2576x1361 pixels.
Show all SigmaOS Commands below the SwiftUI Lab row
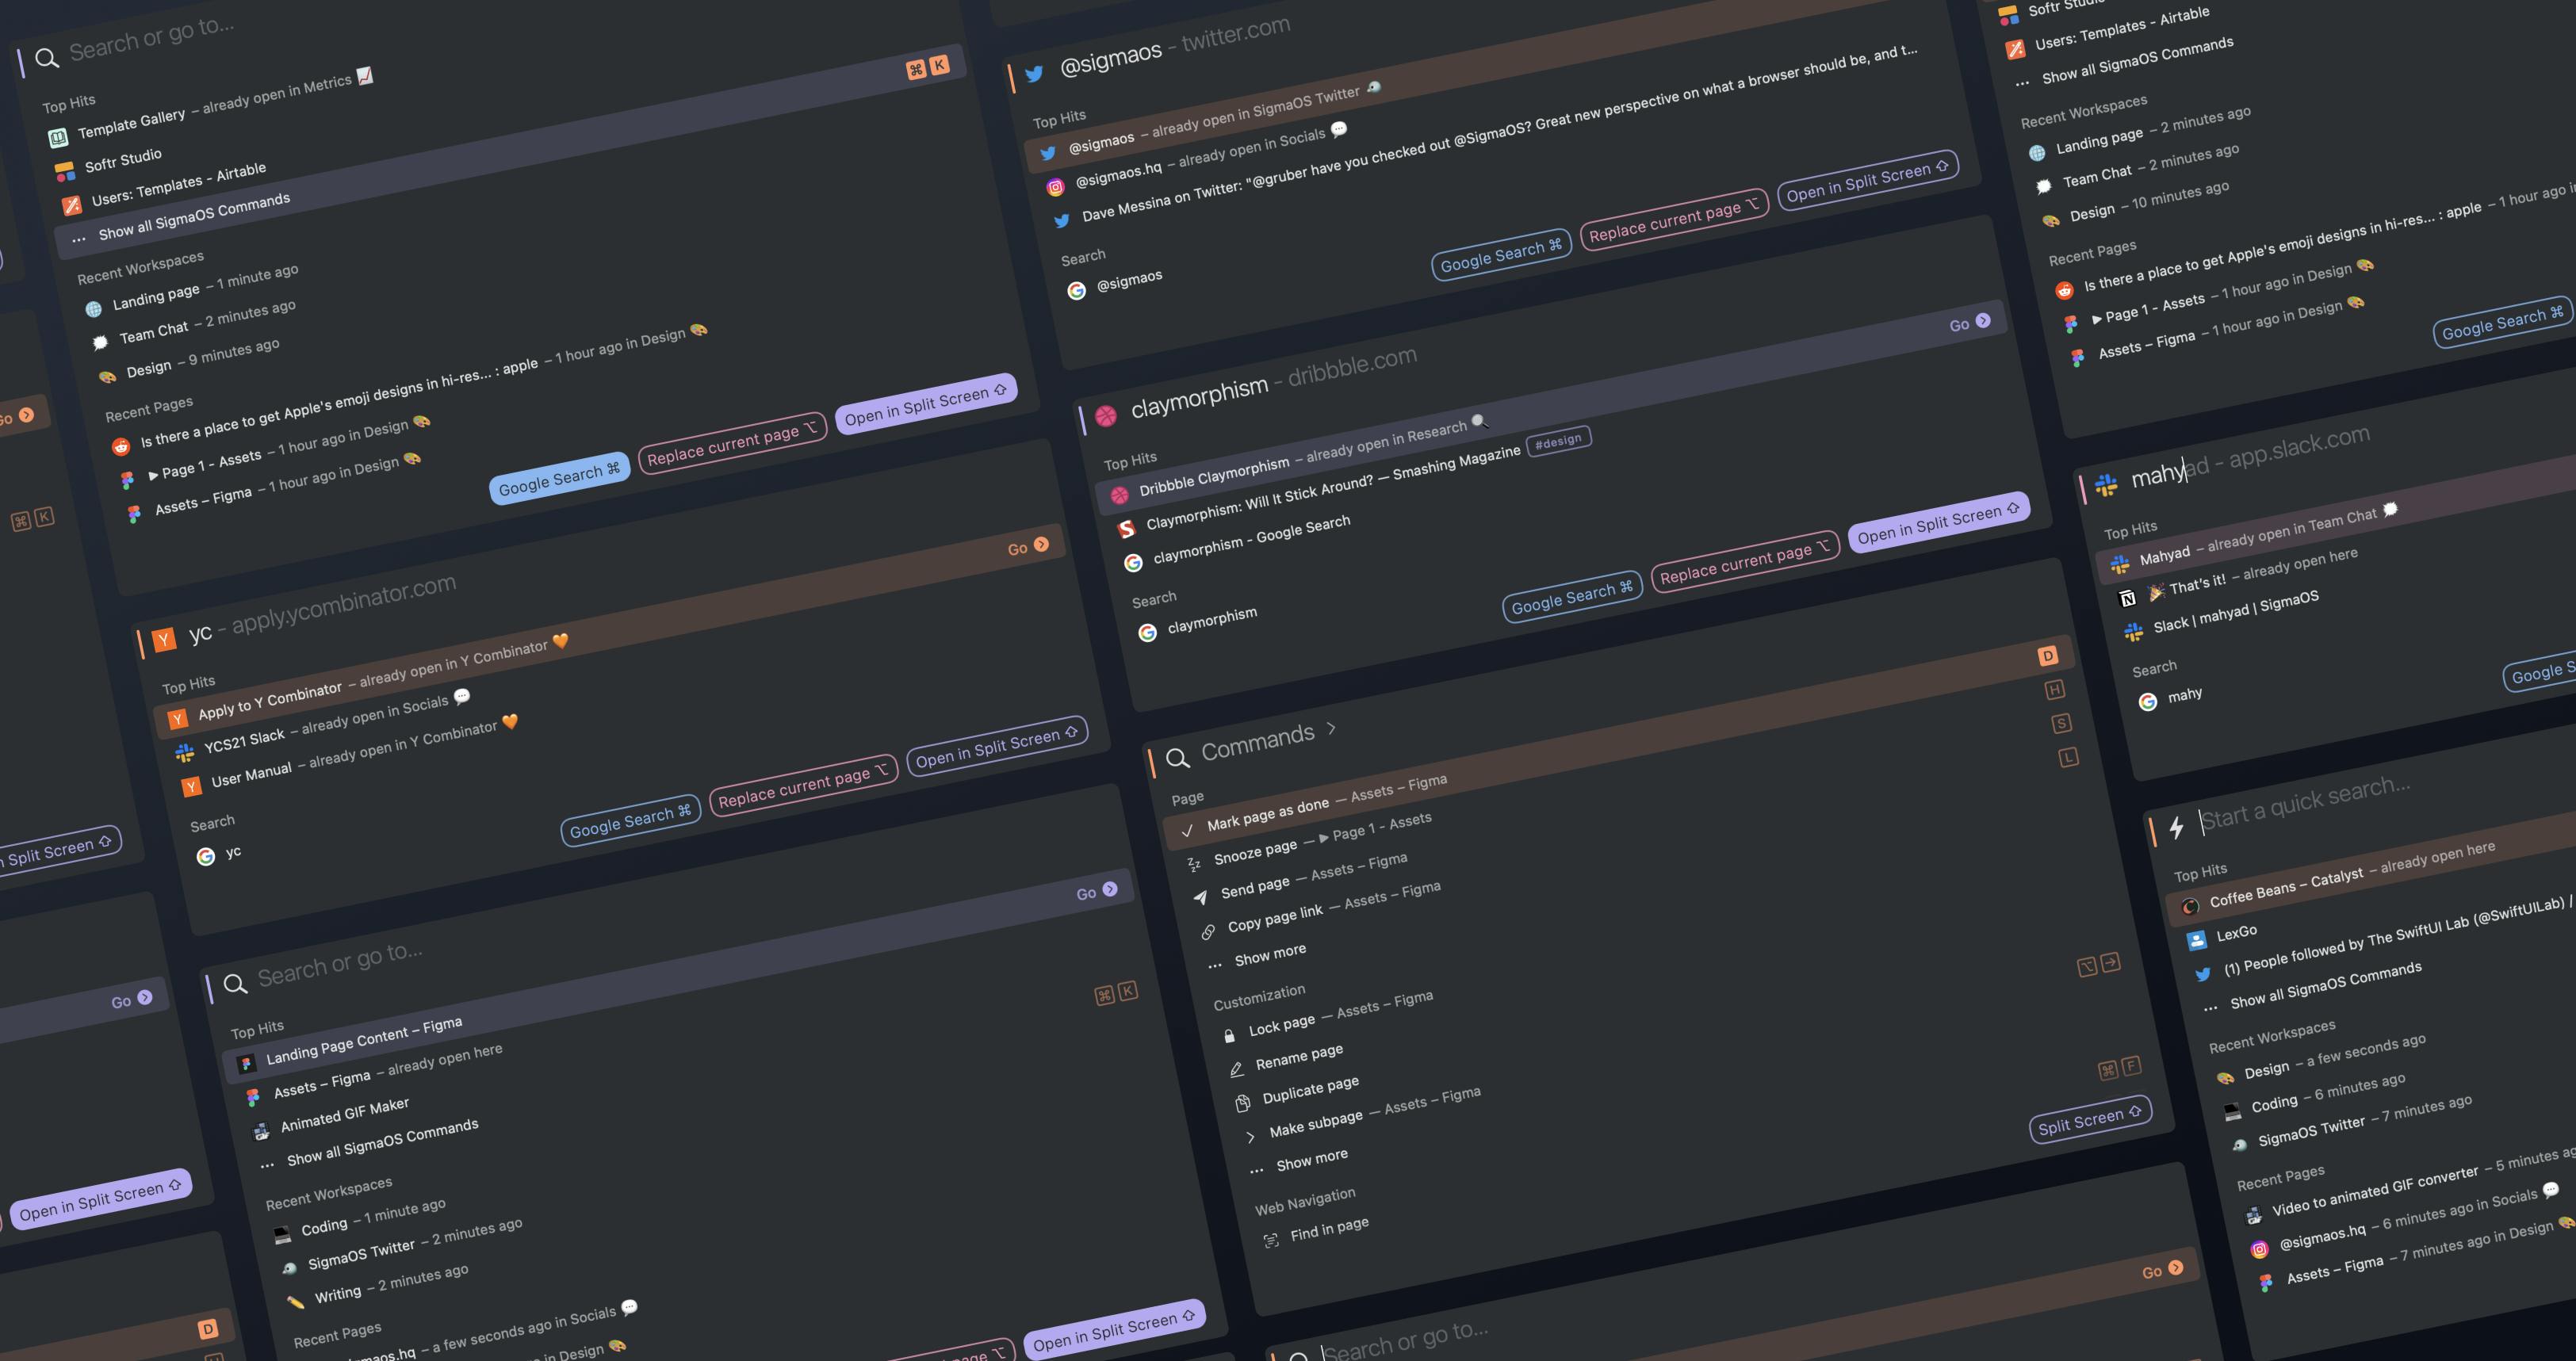[x=2325, y=985]
